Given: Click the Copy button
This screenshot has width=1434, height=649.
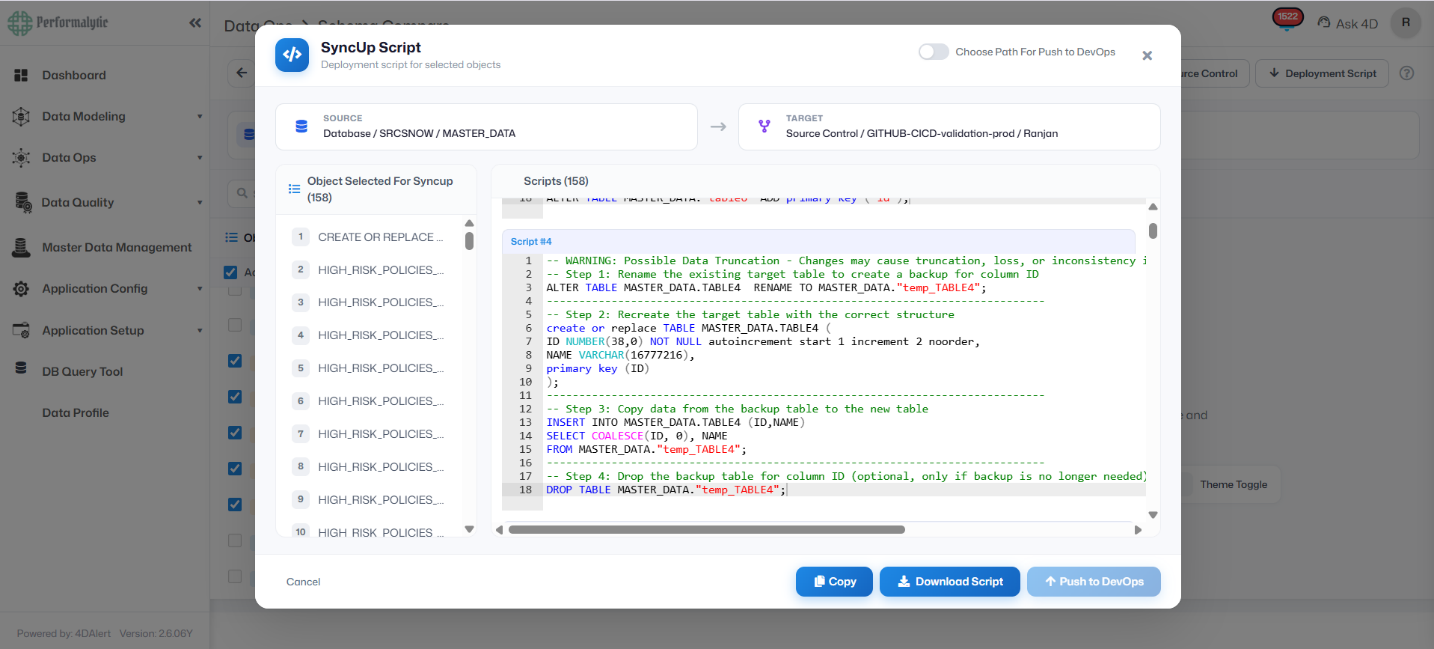Looking at the screenshot, I should point(834,582).
